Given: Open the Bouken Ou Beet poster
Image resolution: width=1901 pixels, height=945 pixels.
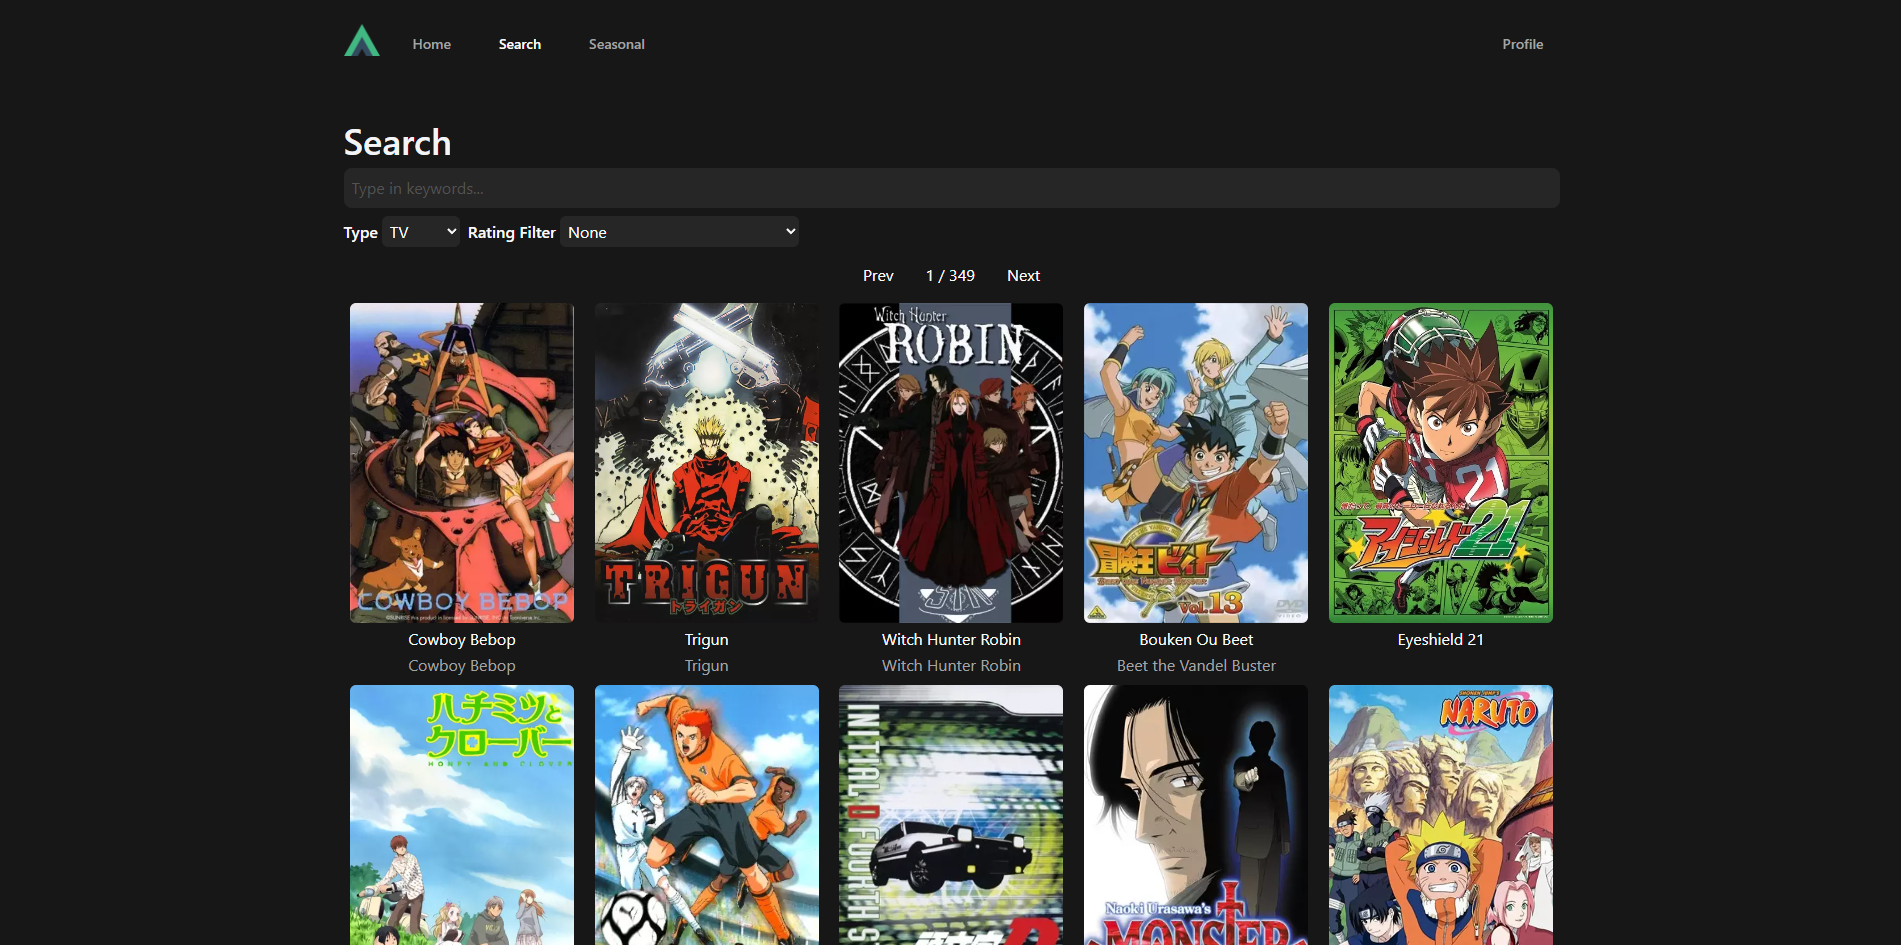Looking at the screenshot, I should point(1196,463).
